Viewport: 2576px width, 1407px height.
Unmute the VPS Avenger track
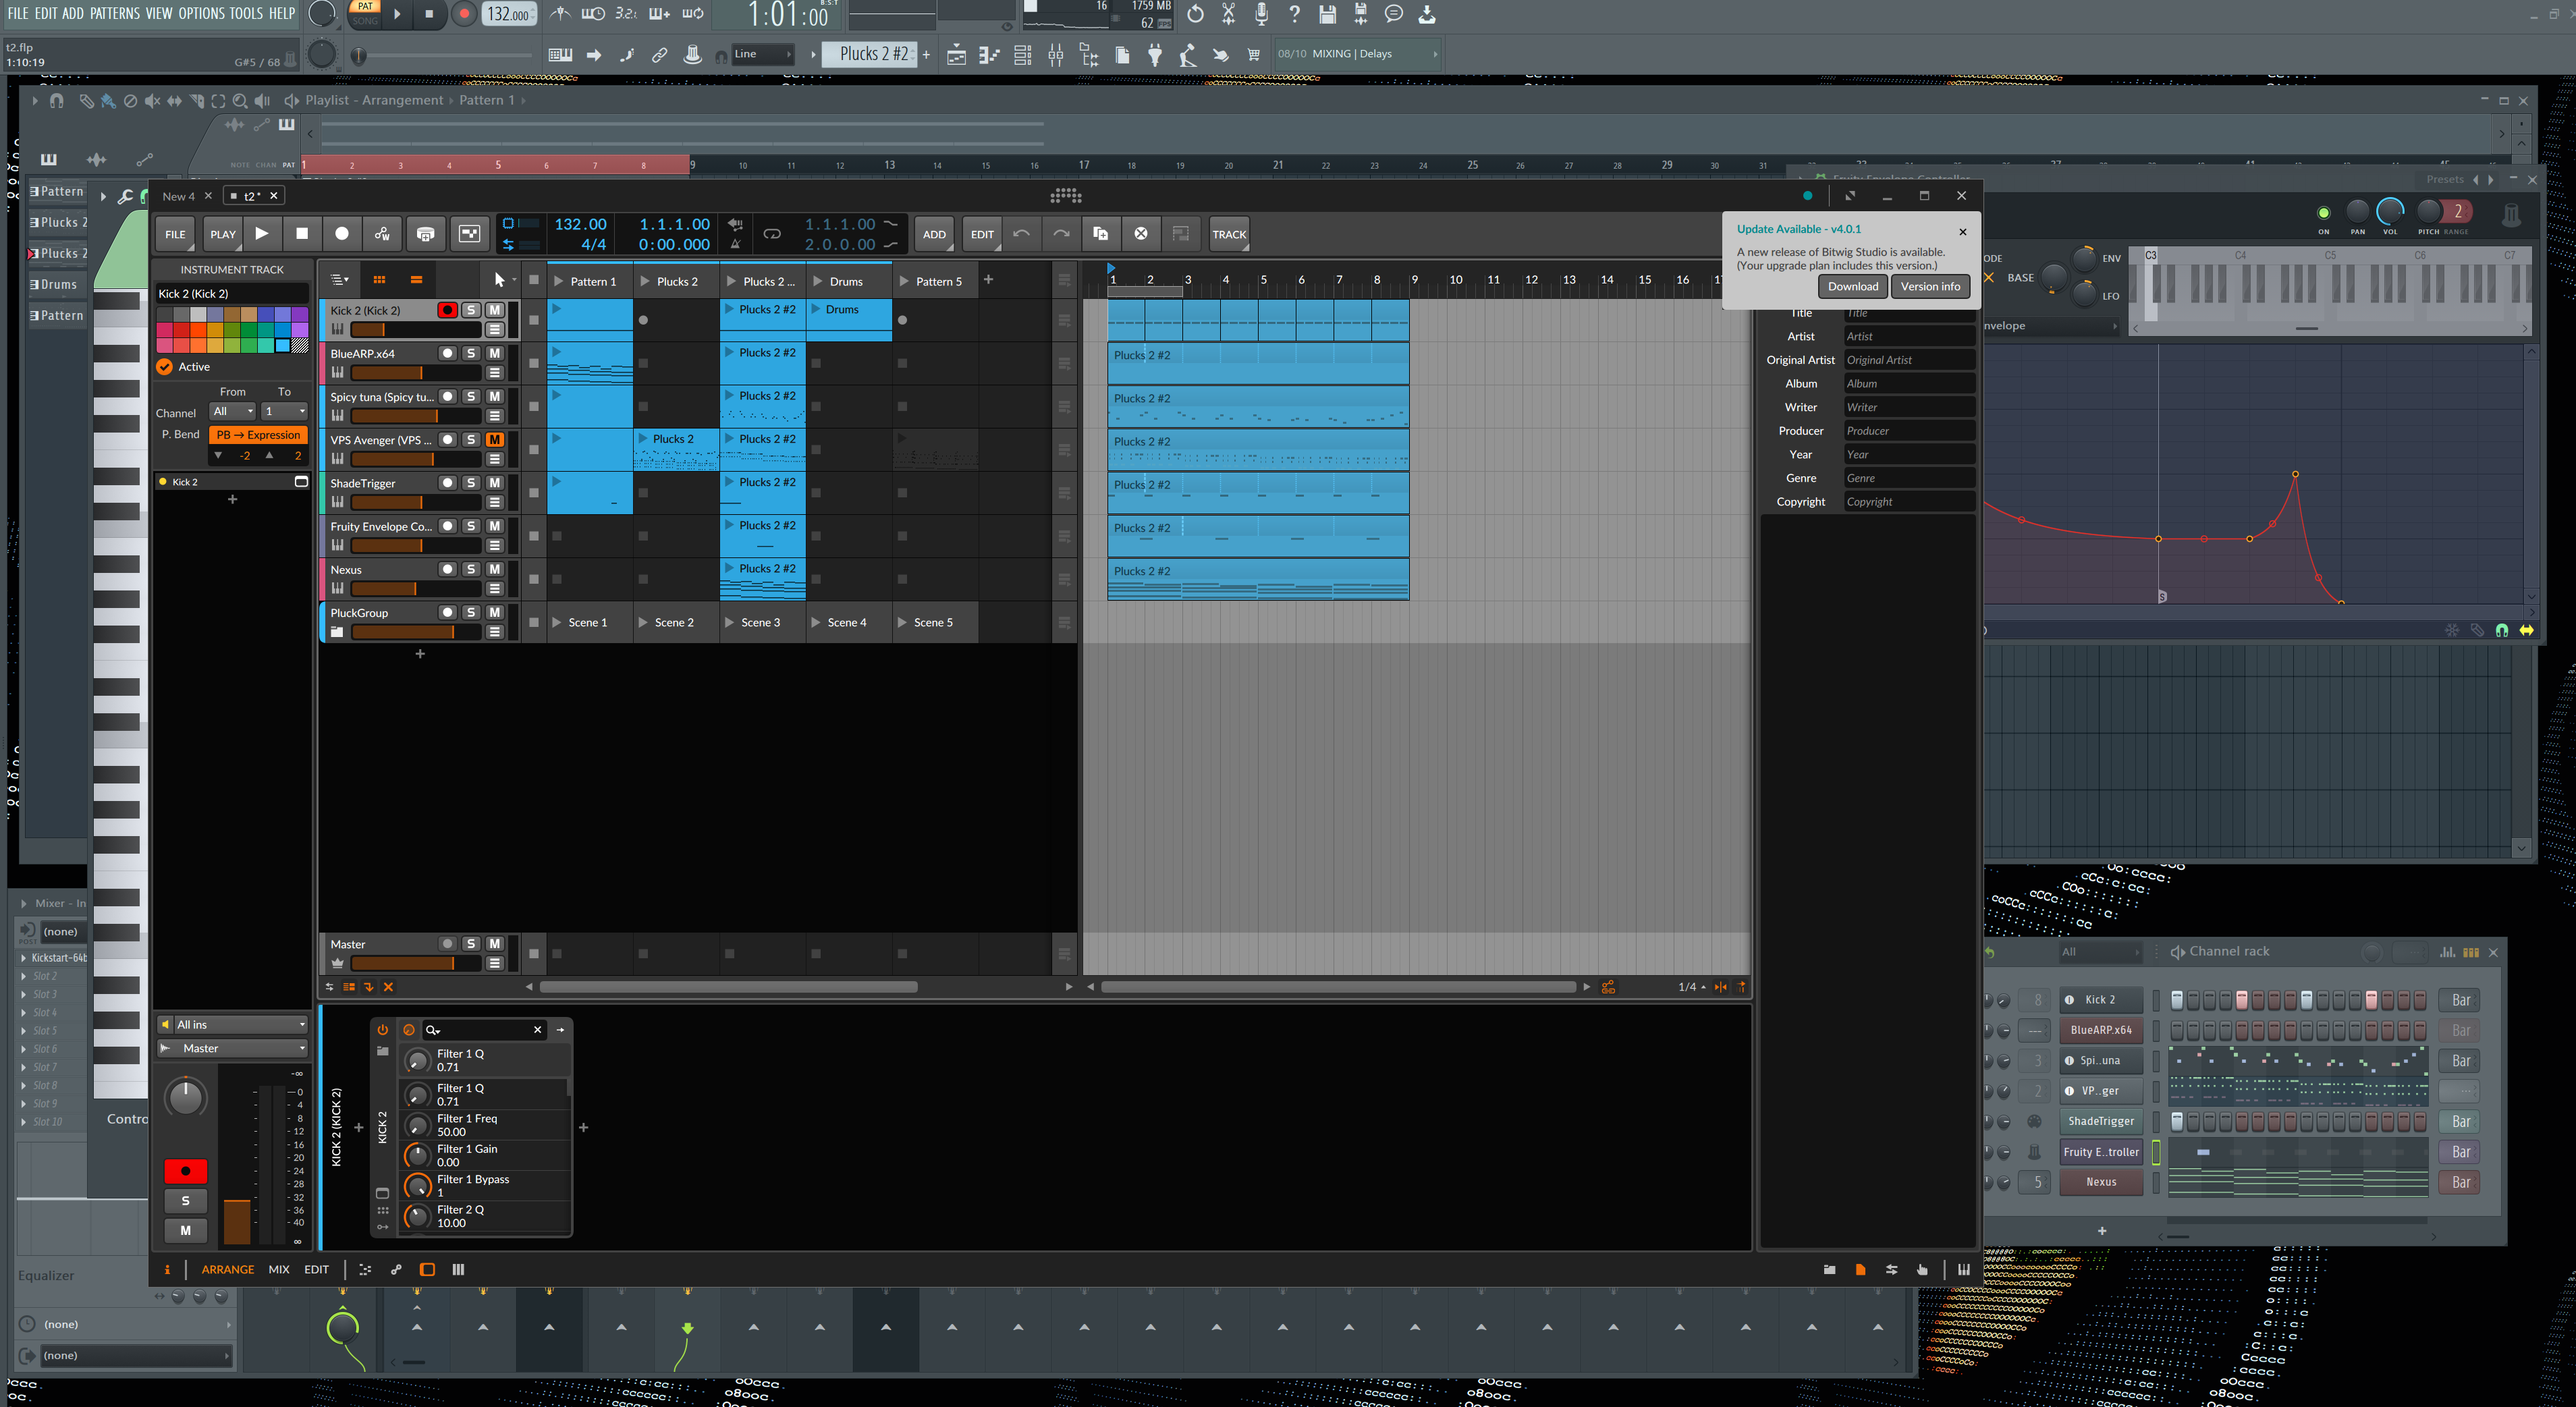pos(495,440)
